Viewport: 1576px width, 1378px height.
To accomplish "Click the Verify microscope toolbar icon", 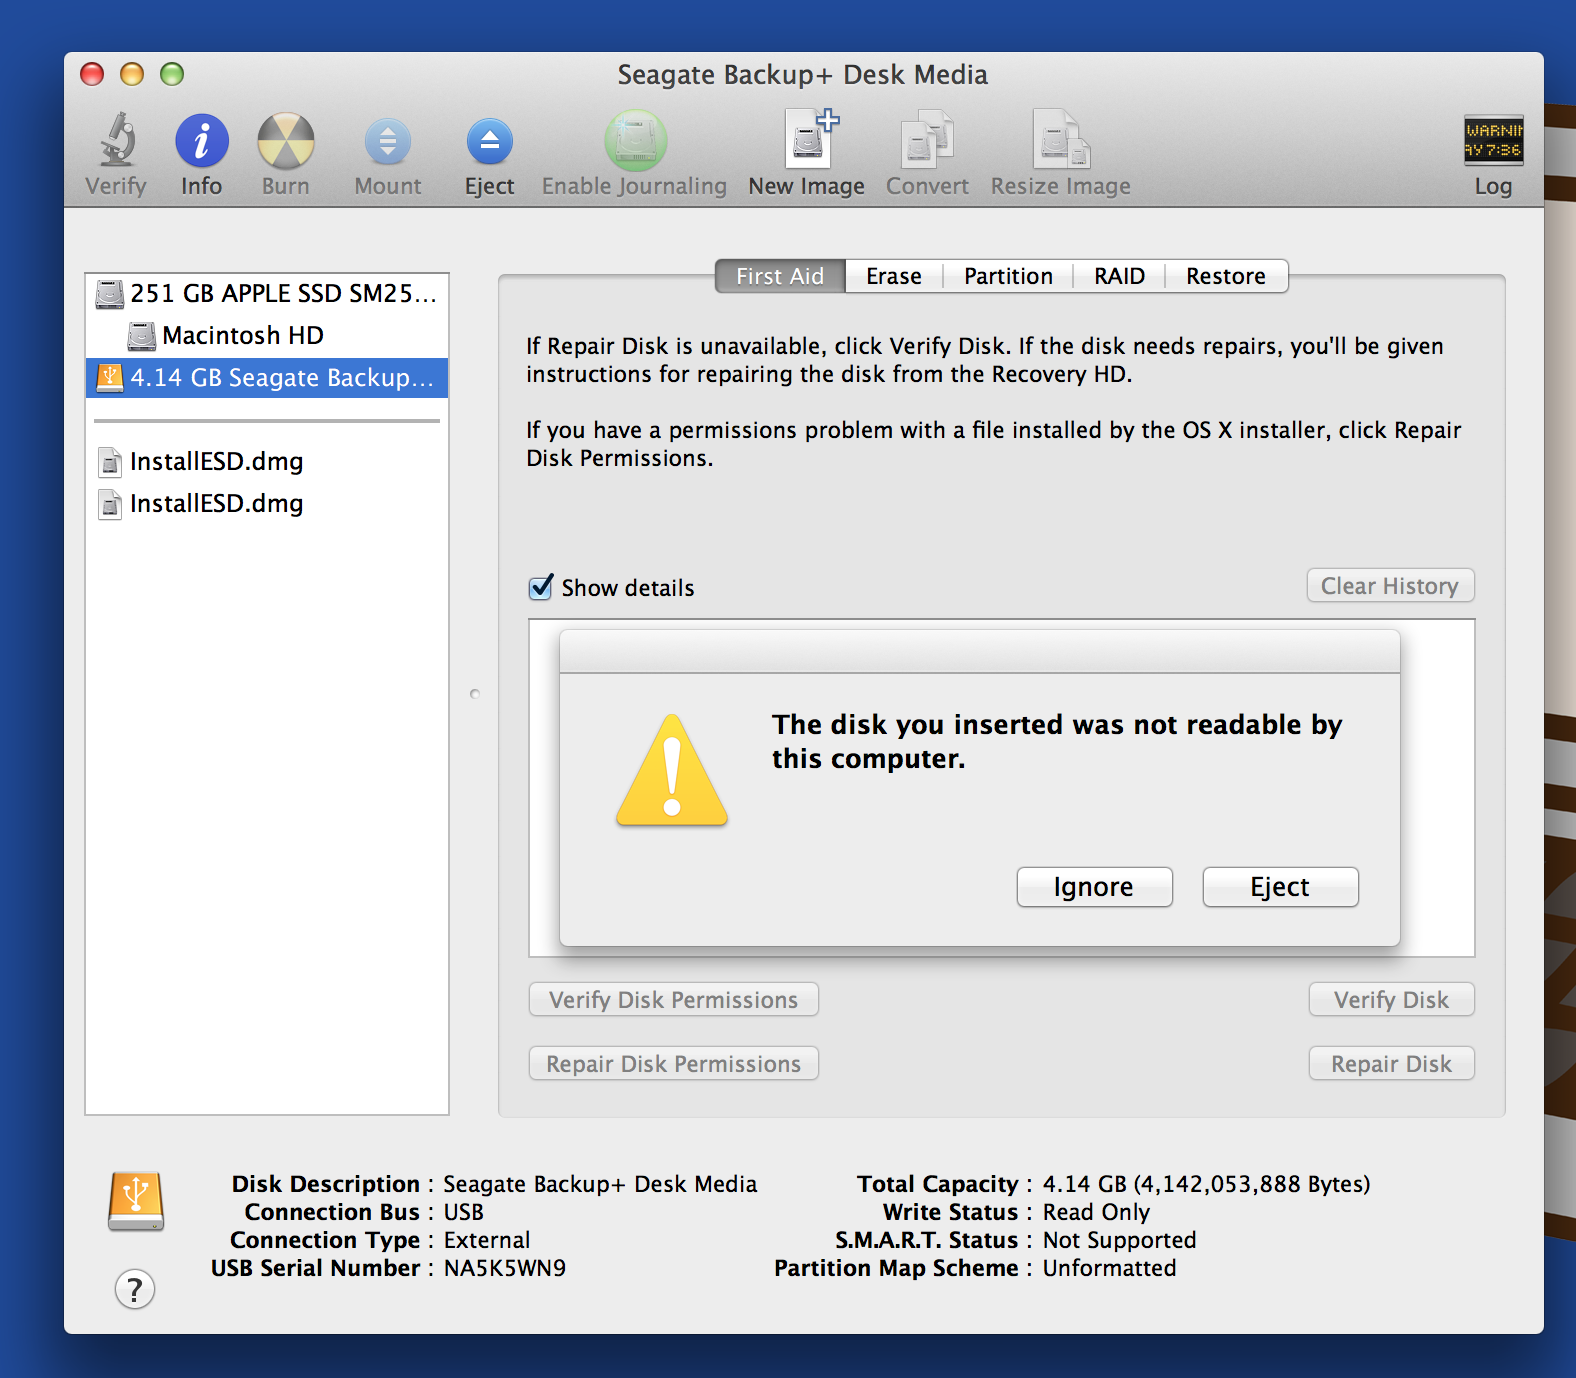I will click(x=117, y=140).
